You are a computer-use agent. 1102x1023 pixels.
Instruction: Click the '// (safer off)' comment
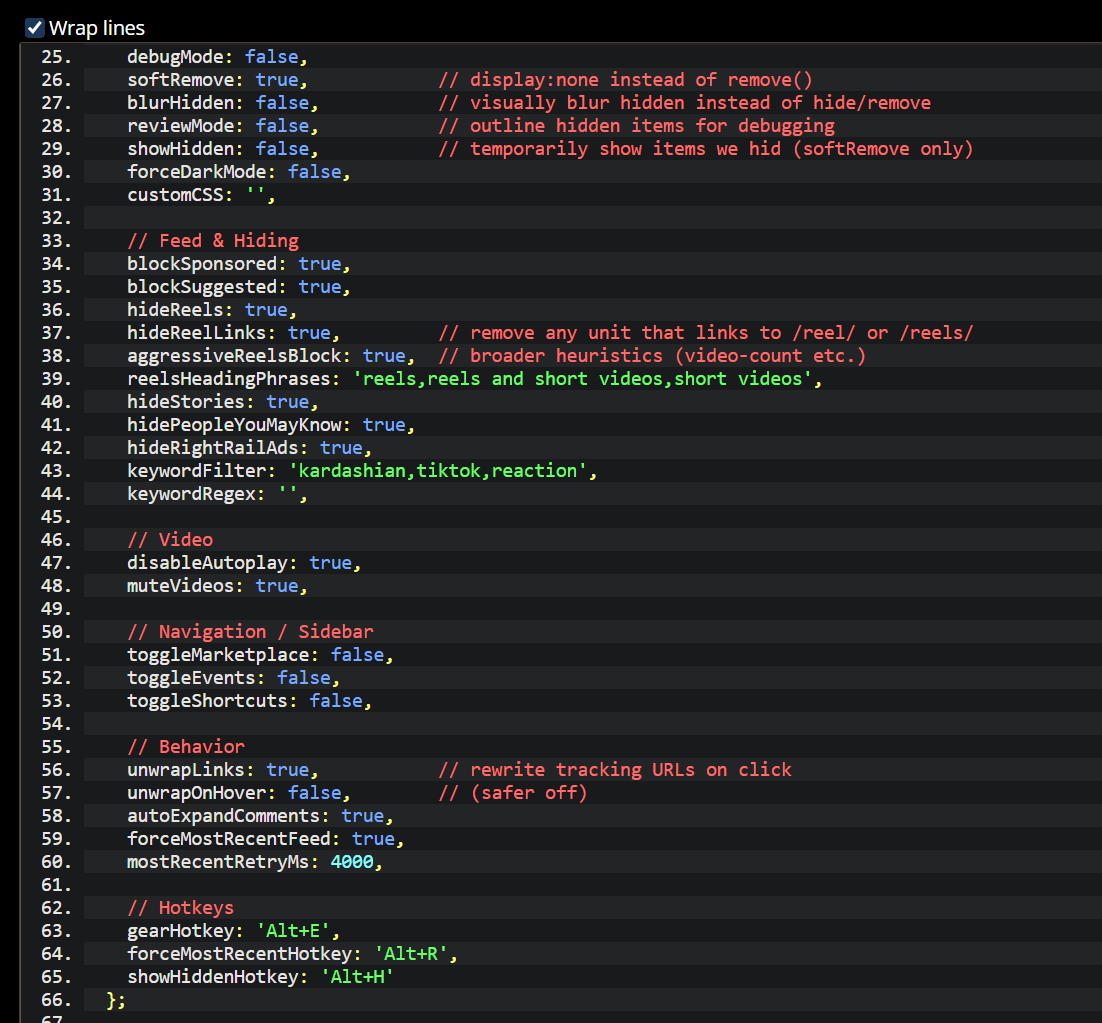tap(513, 793)
